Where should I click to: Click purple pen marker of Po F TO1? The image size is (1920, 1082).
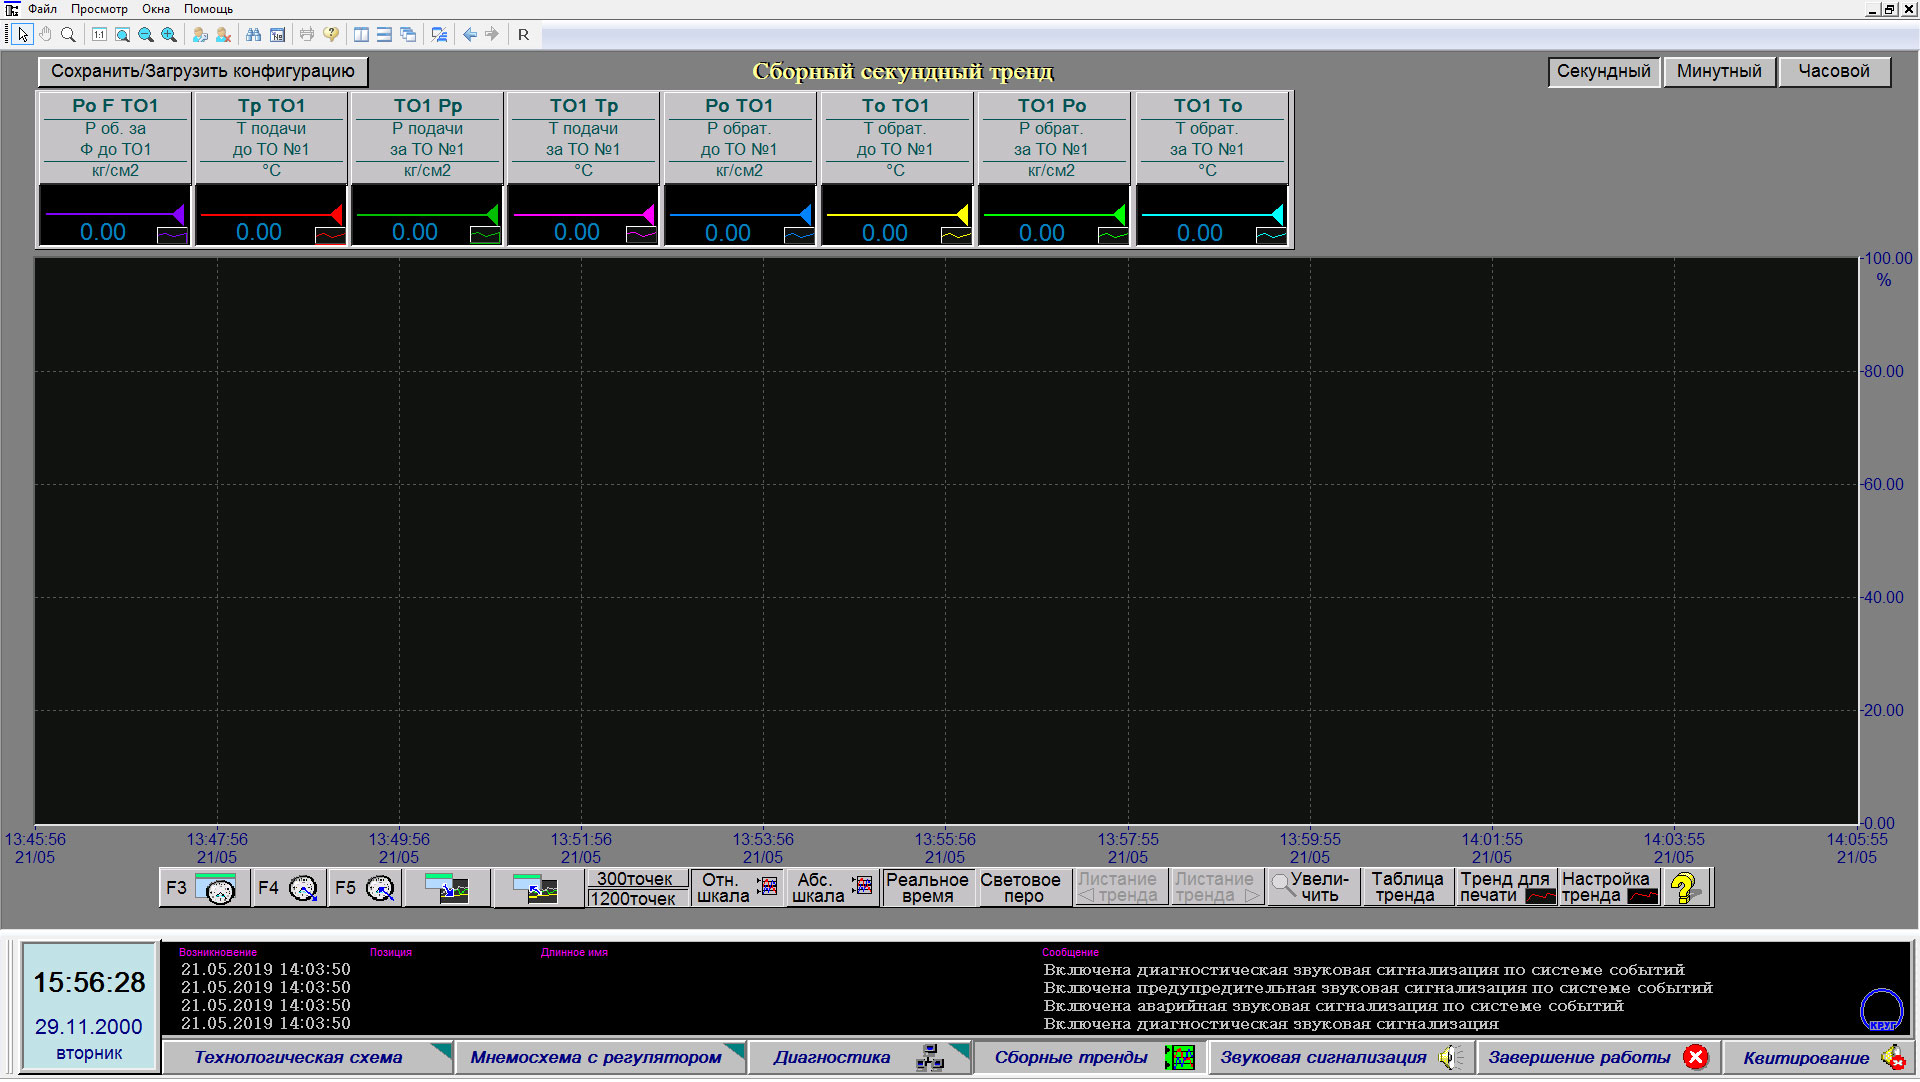coord(180,214)
